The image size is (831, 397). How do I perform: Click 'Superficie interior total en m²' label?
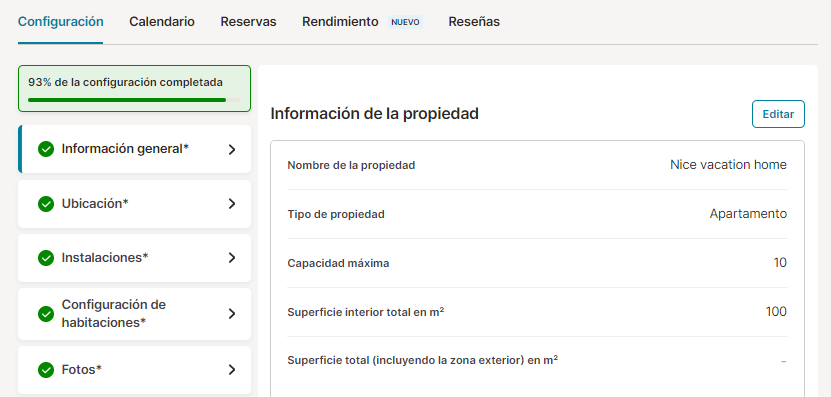[x=366, y=312]
